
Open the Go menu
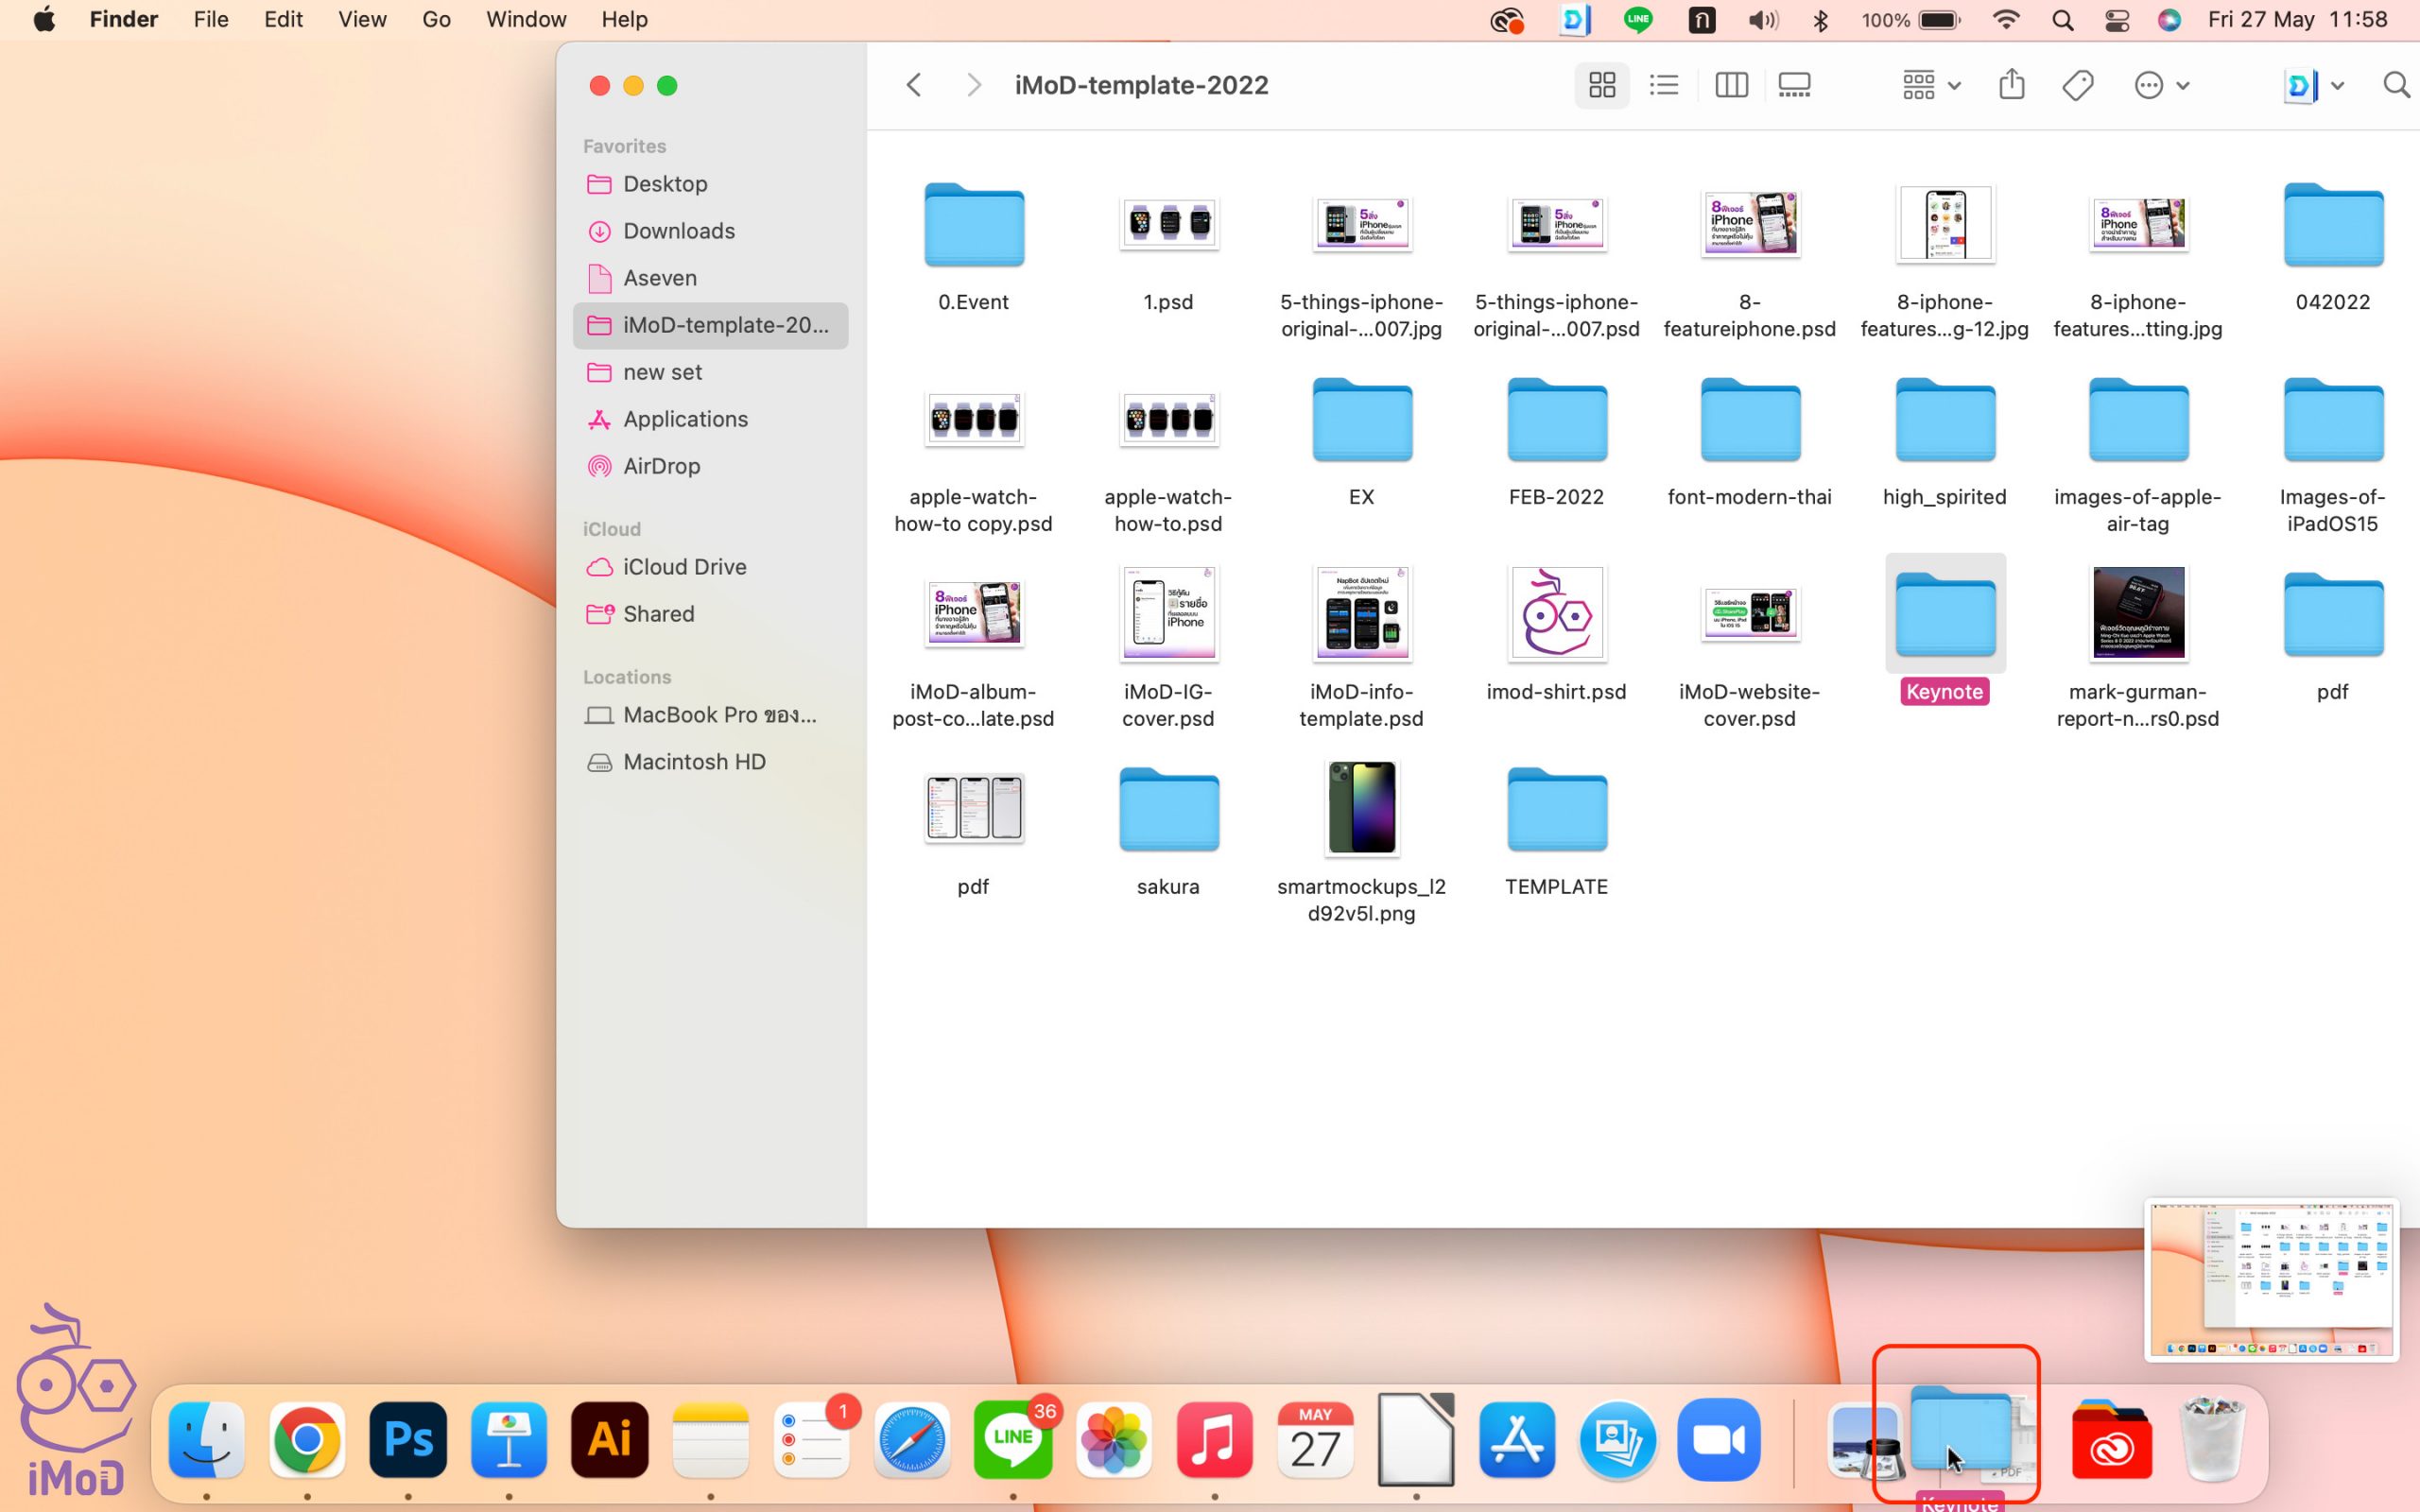pos(436,19)
